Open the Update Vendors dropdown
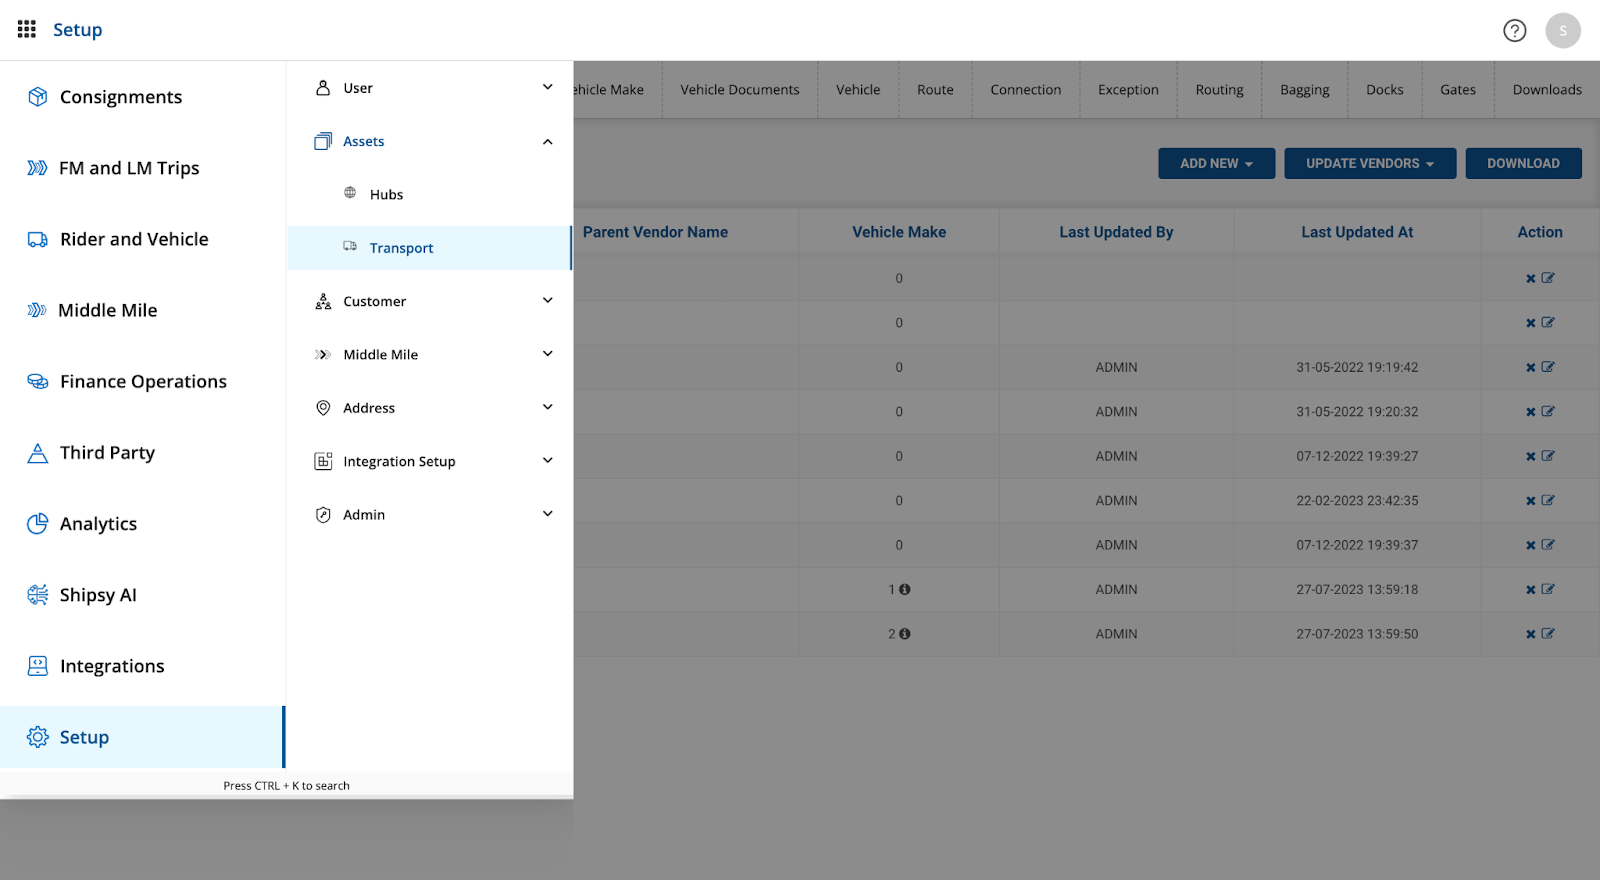Screen dimensions: 1600x880 pyautogui.click(x=1369, y=164)
